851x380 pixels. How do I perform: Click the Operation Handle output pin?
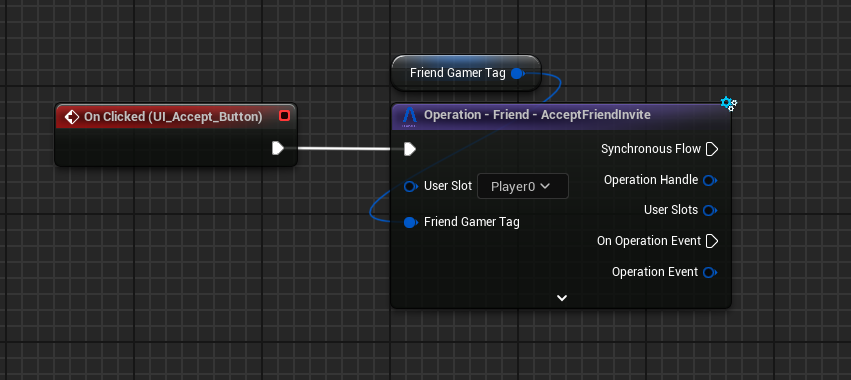point(710,180)
